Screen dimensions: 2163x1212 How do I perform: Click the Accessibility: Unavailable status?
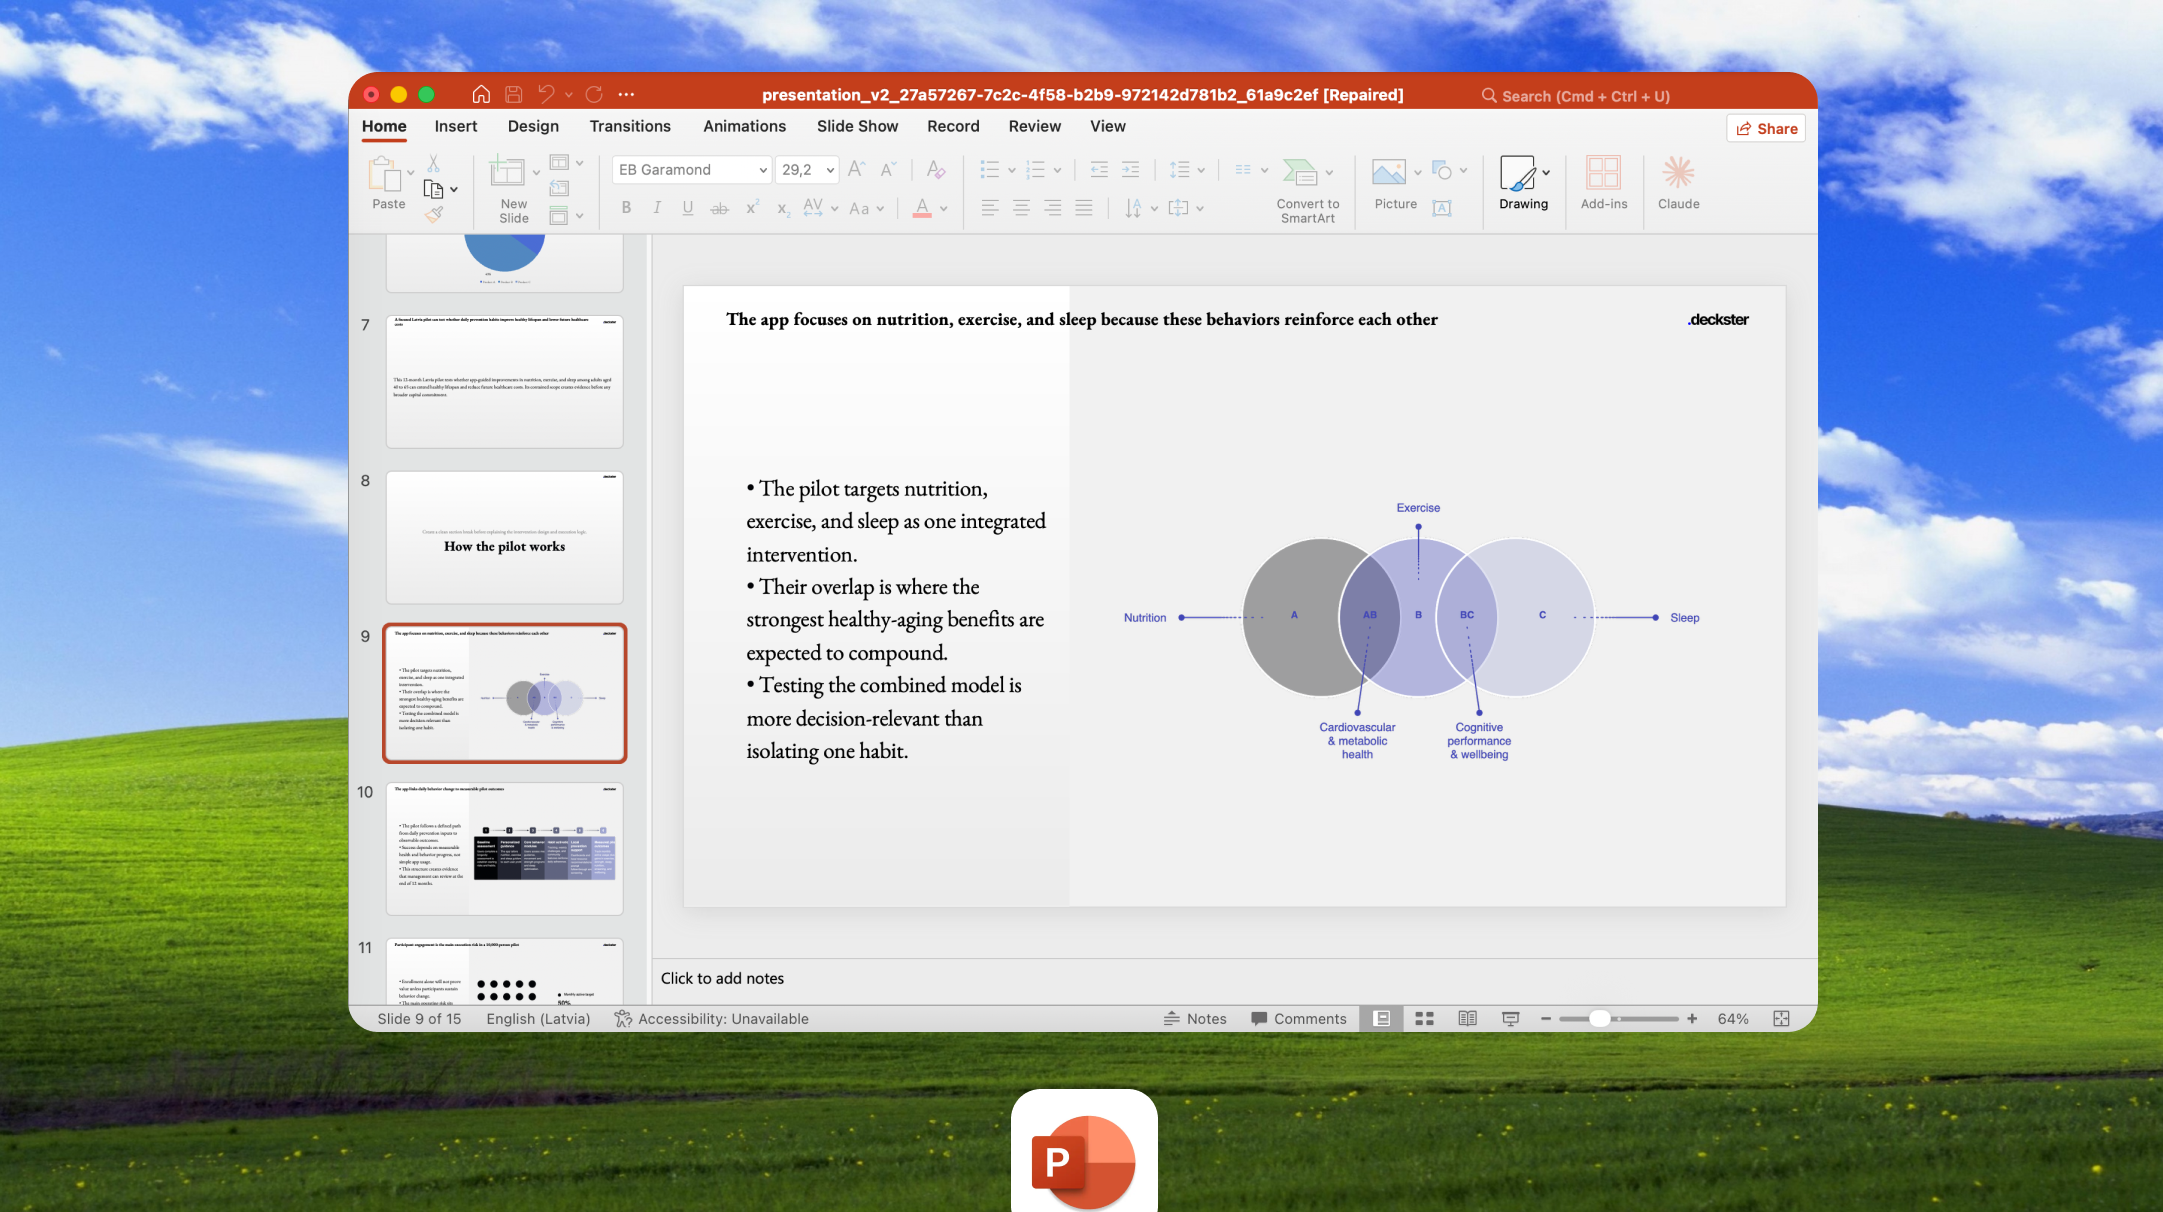711,1018
